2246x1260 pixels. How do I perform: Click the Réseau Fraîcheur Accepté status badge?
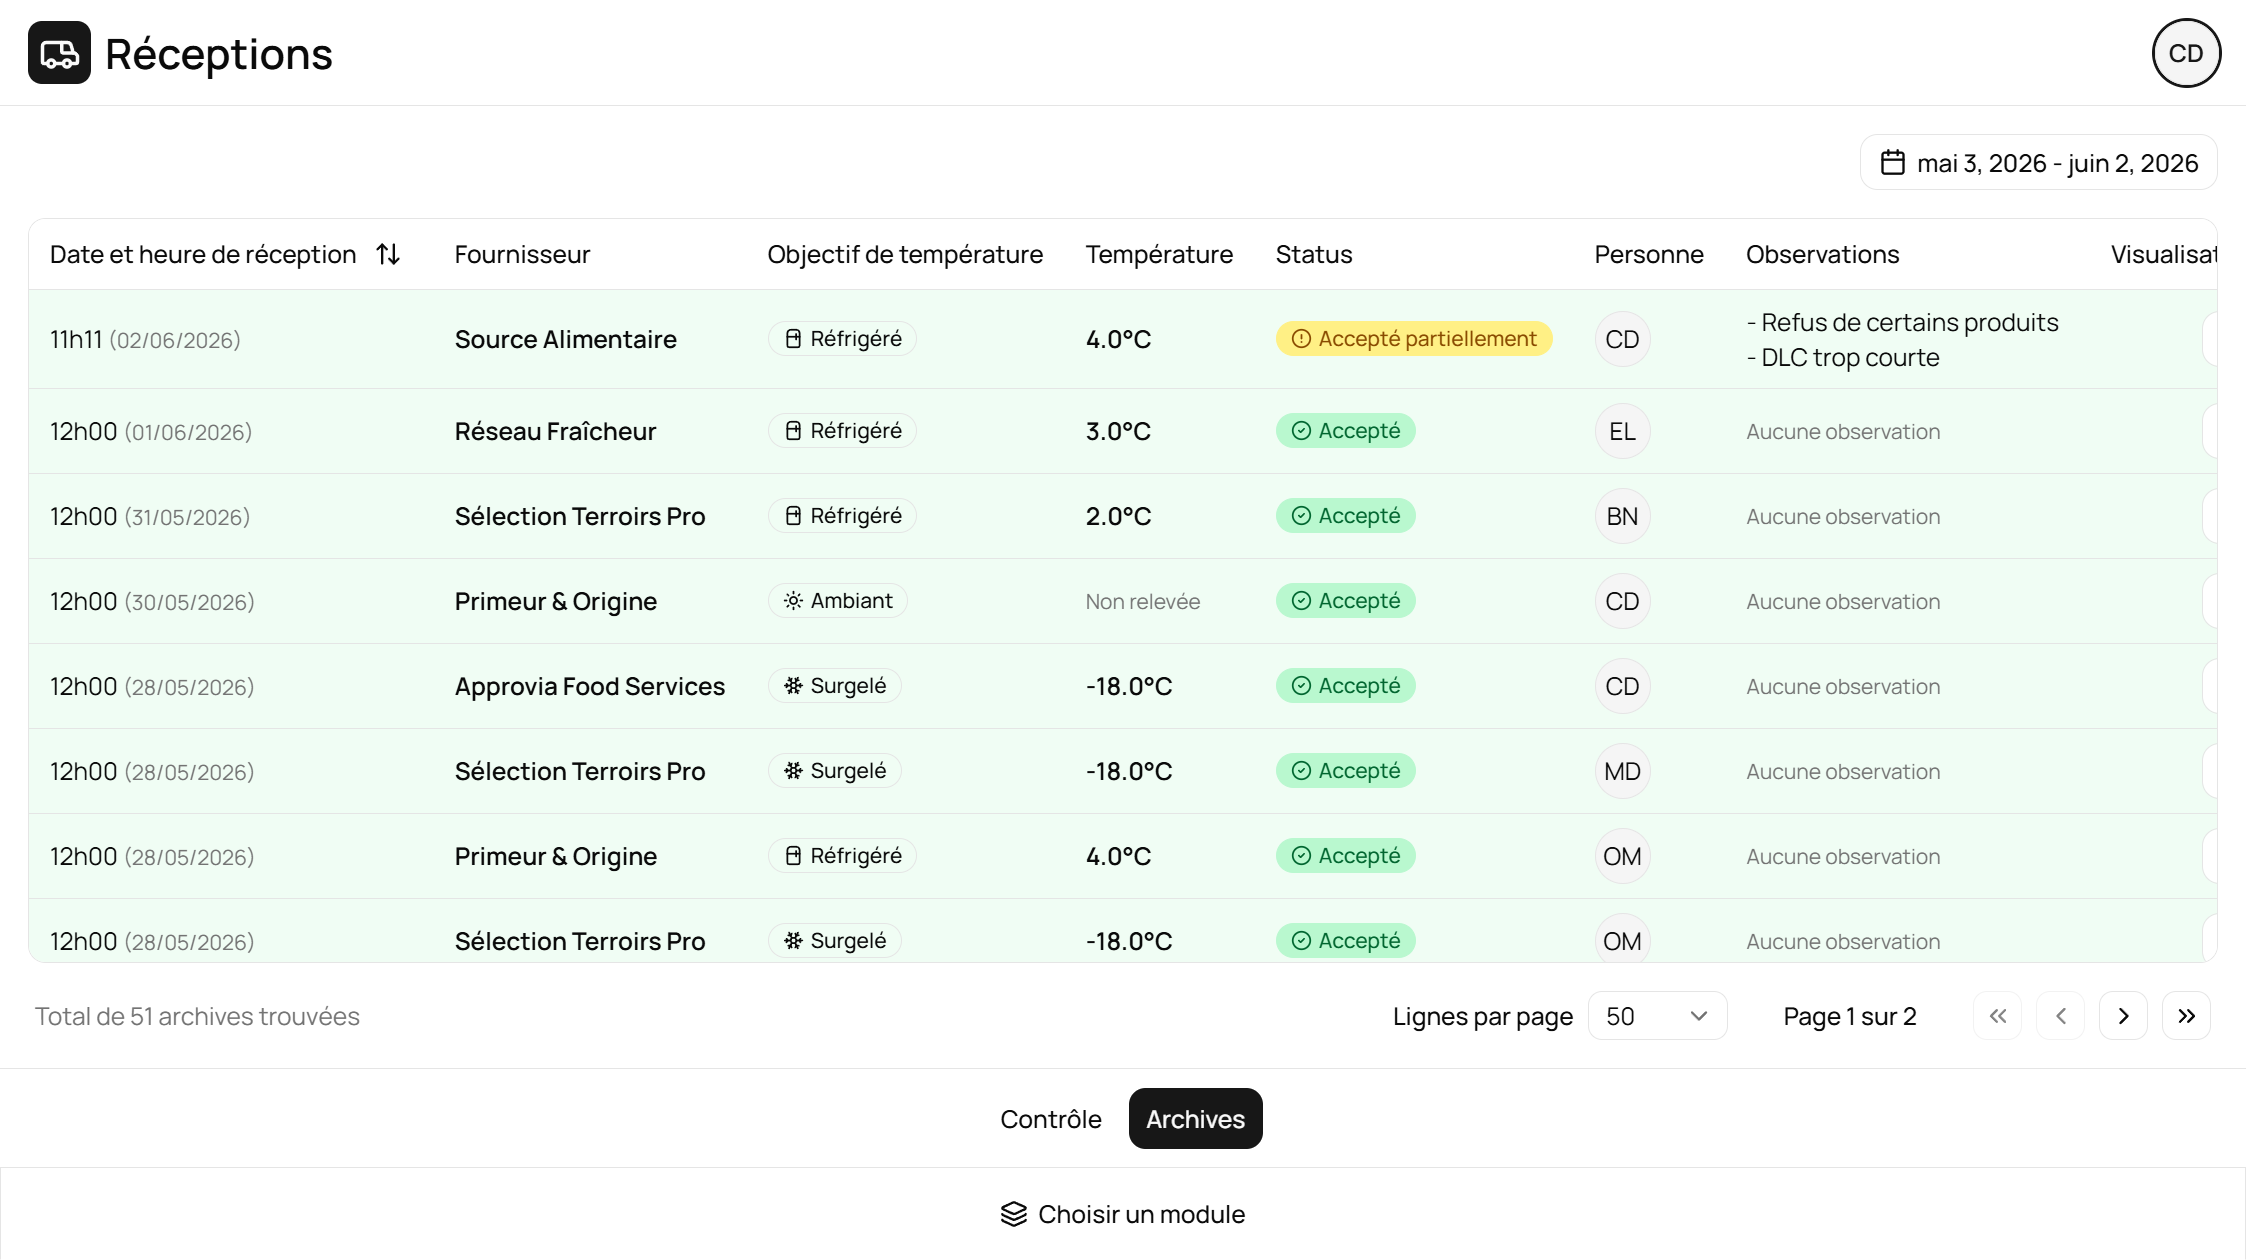click(x=1345, y=431)
